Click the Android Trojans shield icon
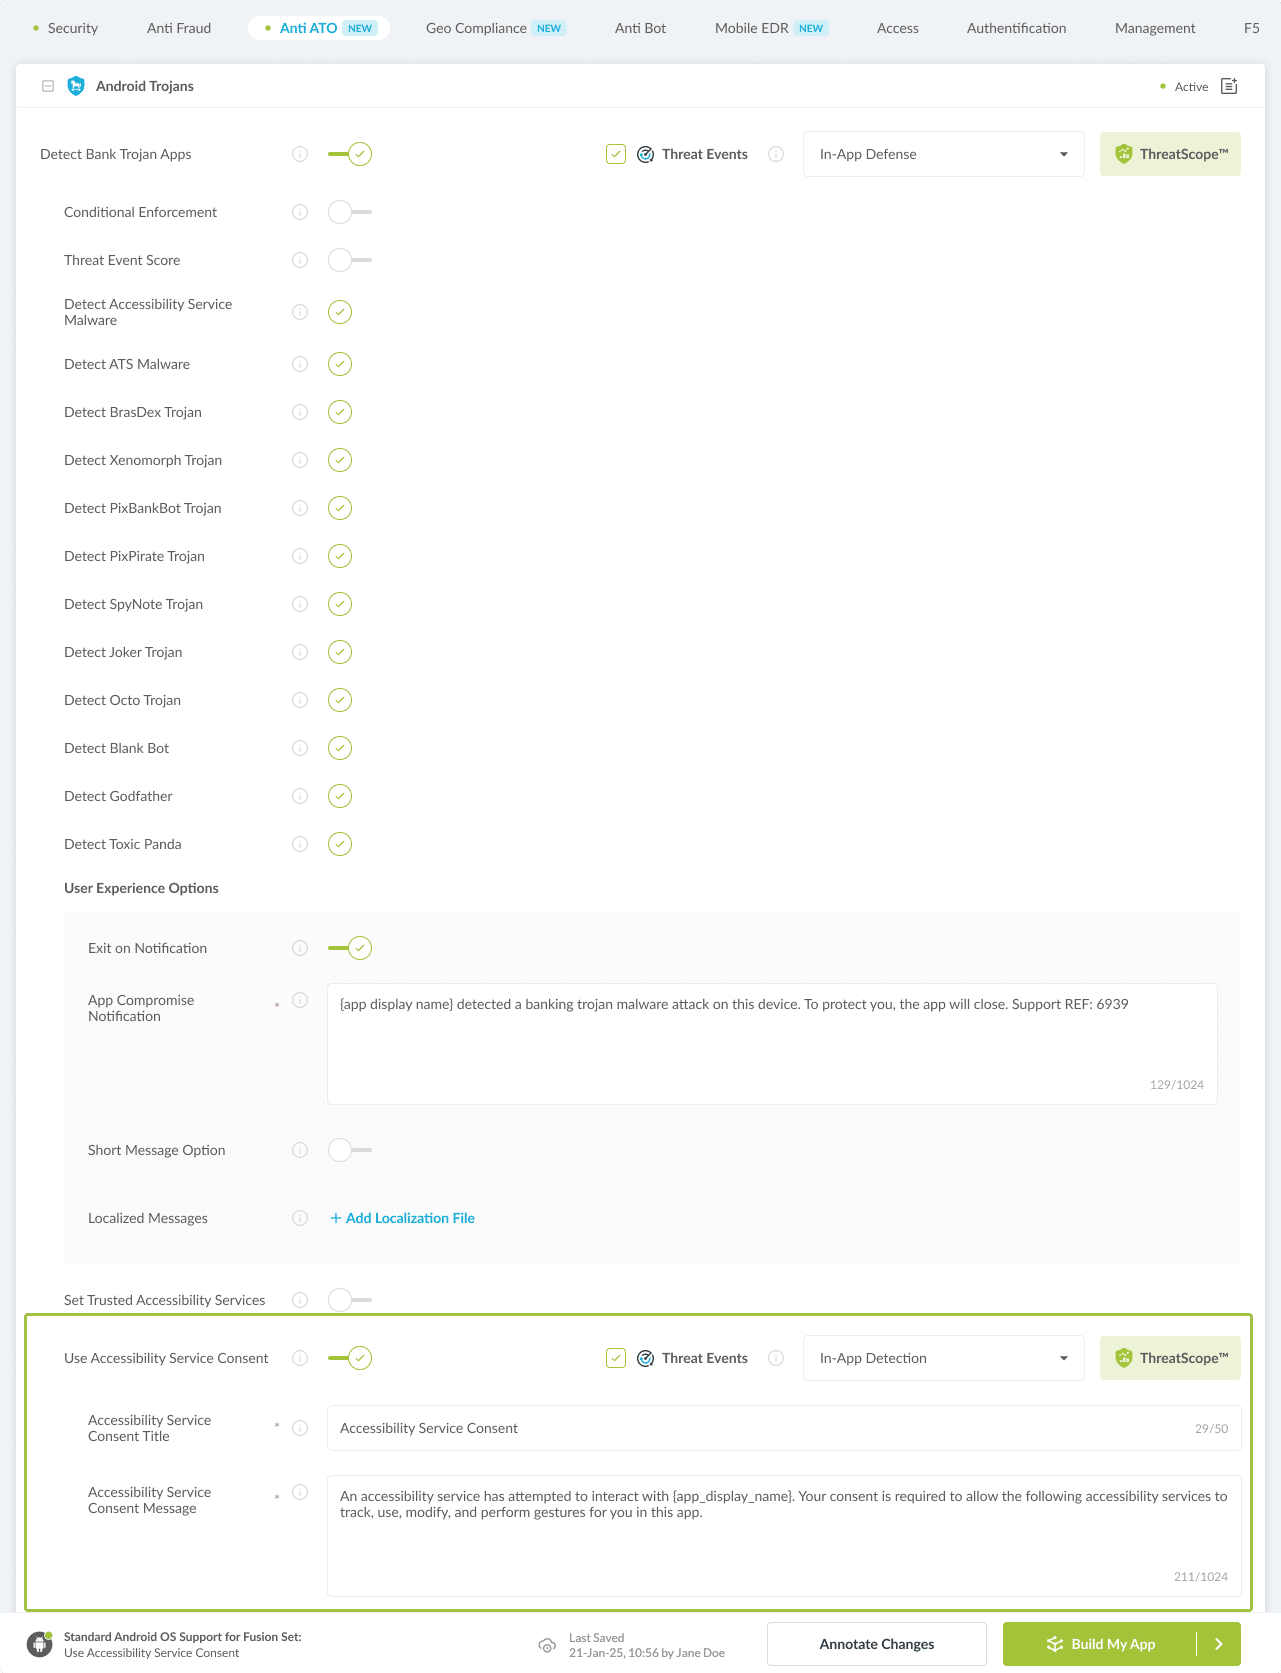 coord(76,86)
